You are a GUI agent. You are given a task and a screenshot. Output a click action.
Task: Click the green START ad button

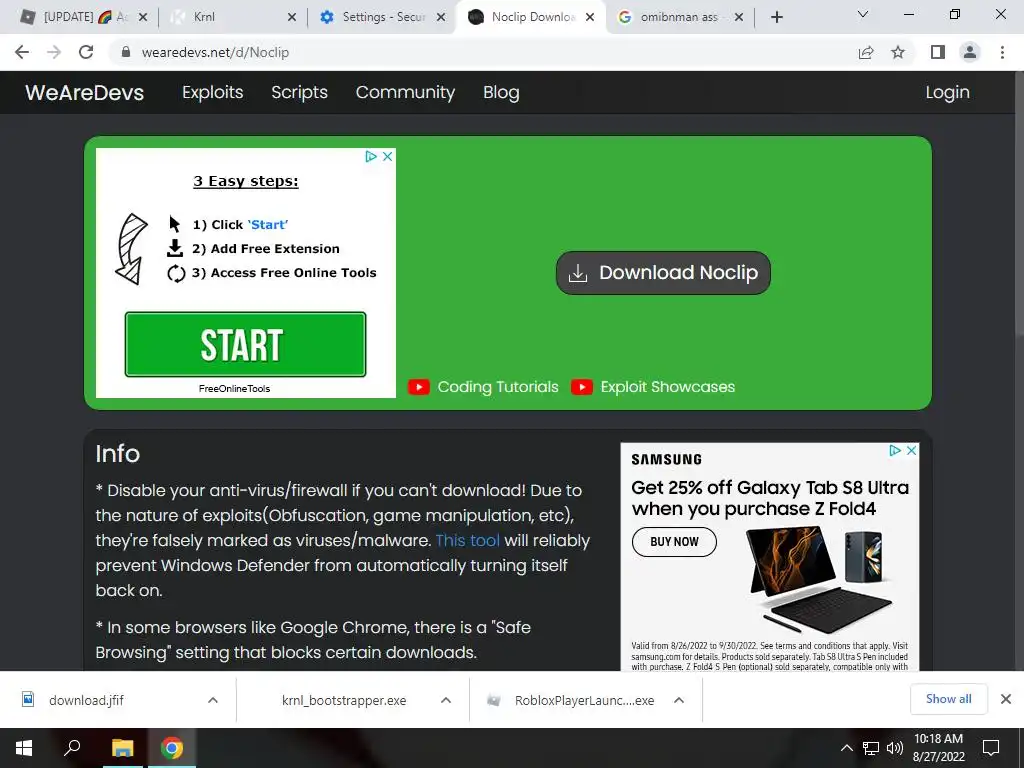point(245,344)
